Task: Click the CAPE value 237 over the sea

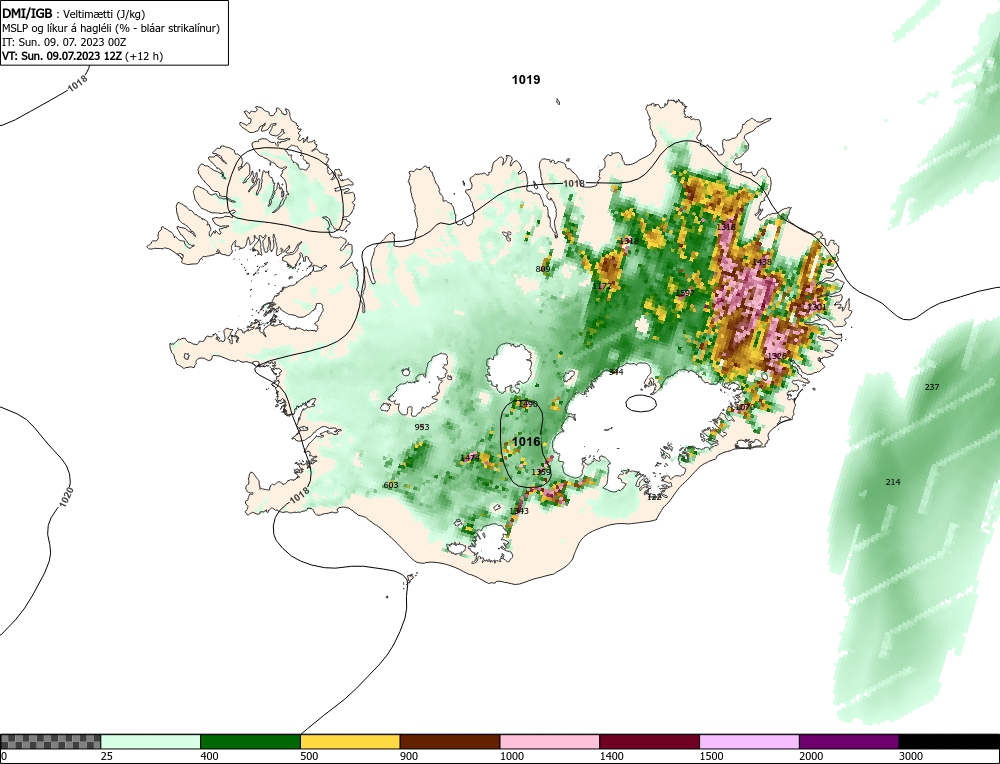Action: [932, 387]
